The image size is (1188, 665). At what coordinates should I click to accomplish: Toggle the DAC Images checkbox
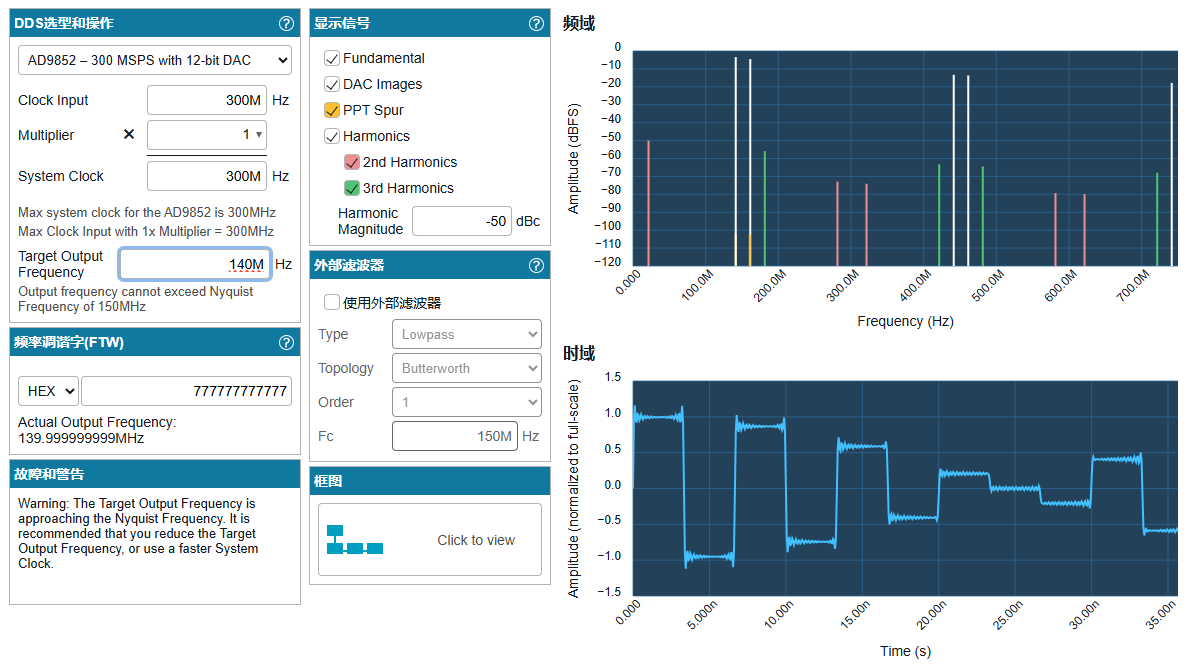coord(332,84)
